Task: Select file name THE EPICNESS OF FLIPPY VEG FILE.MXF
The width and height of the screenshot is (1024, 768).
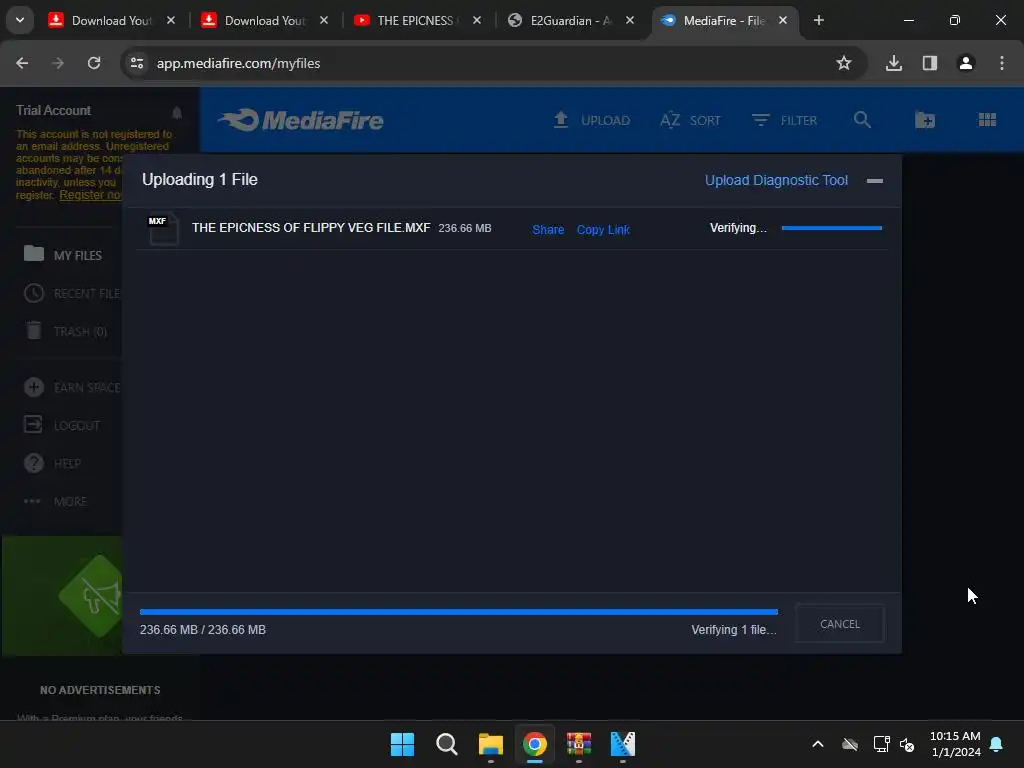Action: point(311,228)
